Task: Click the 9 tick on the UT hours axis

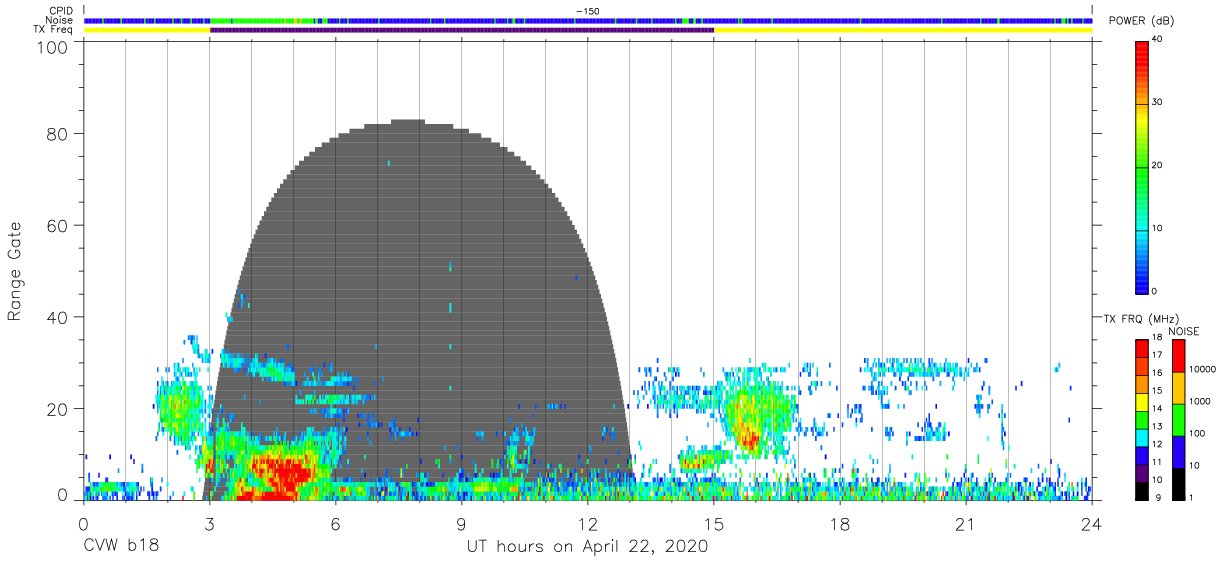Action: (x=462, y=524)
